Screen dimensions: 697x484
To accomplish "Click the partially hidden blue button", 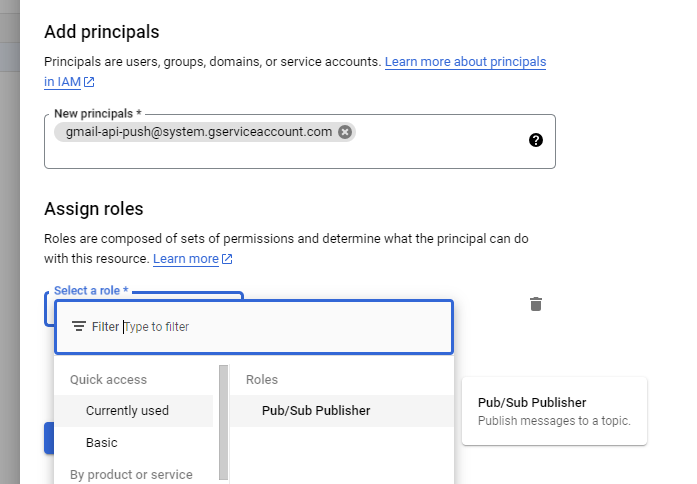I will [x=49, y=438].
